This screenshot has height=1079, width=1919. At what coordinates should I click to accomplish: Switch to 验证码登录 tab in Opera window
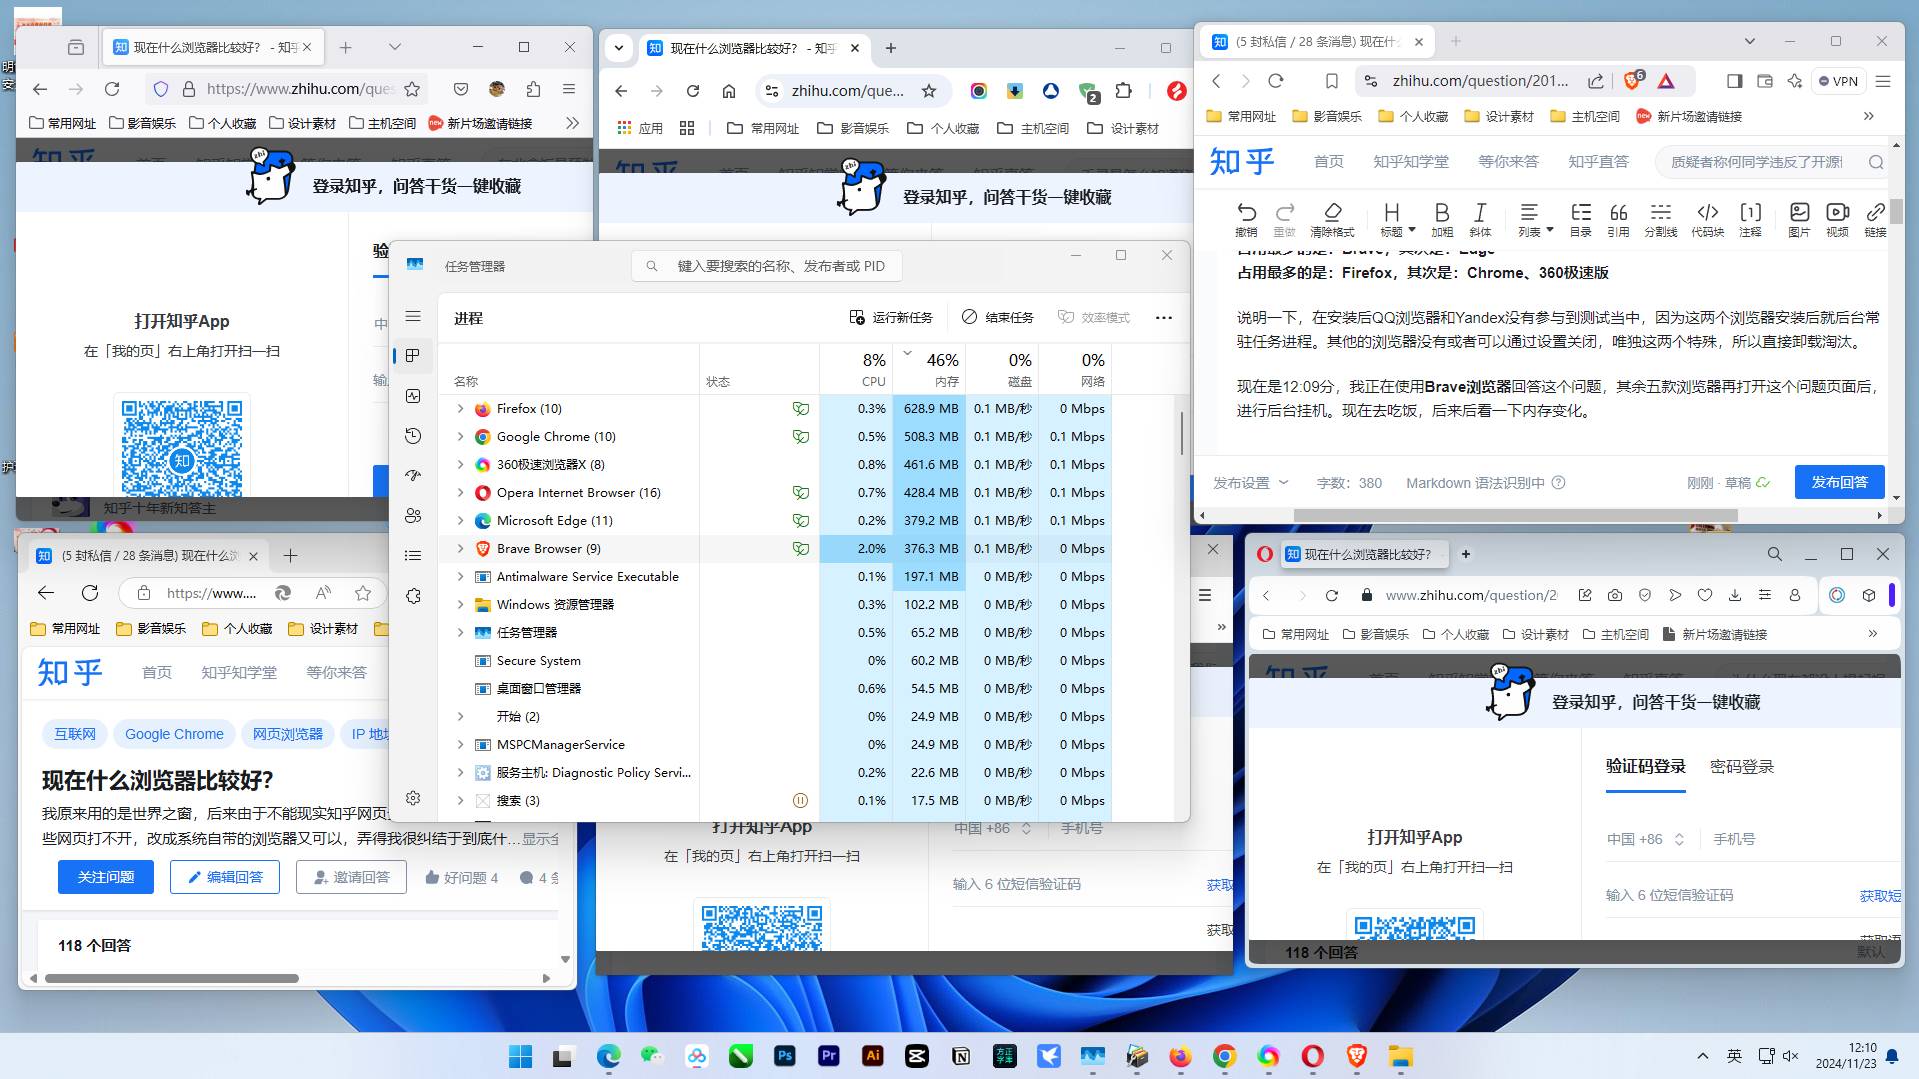tap(1645, 767)
